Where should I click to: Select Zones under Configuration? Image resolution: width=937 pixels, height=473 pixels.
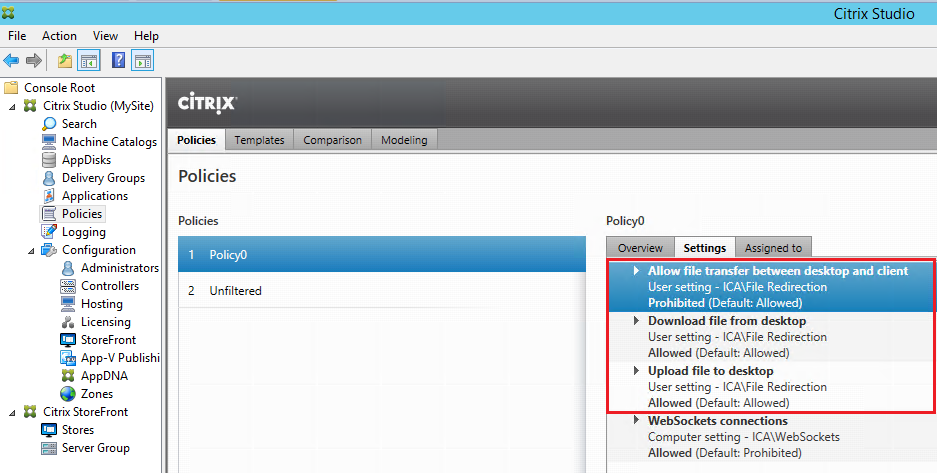point(97,394)
